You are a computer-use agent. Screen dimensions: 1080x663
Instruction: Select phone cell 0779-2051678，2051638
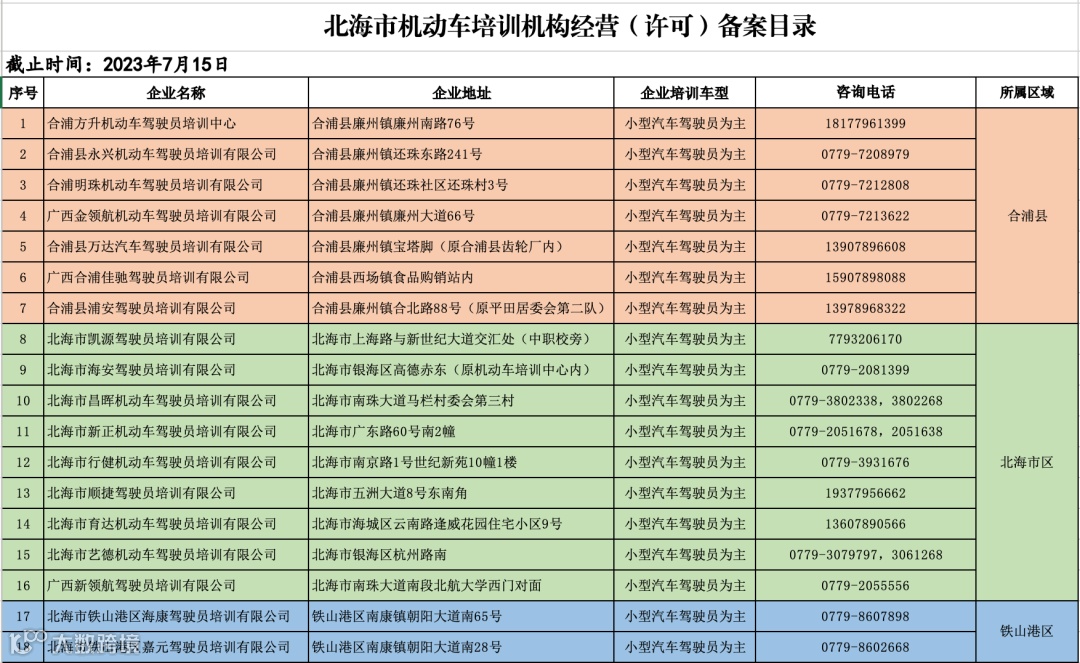(x=866, y=432)
